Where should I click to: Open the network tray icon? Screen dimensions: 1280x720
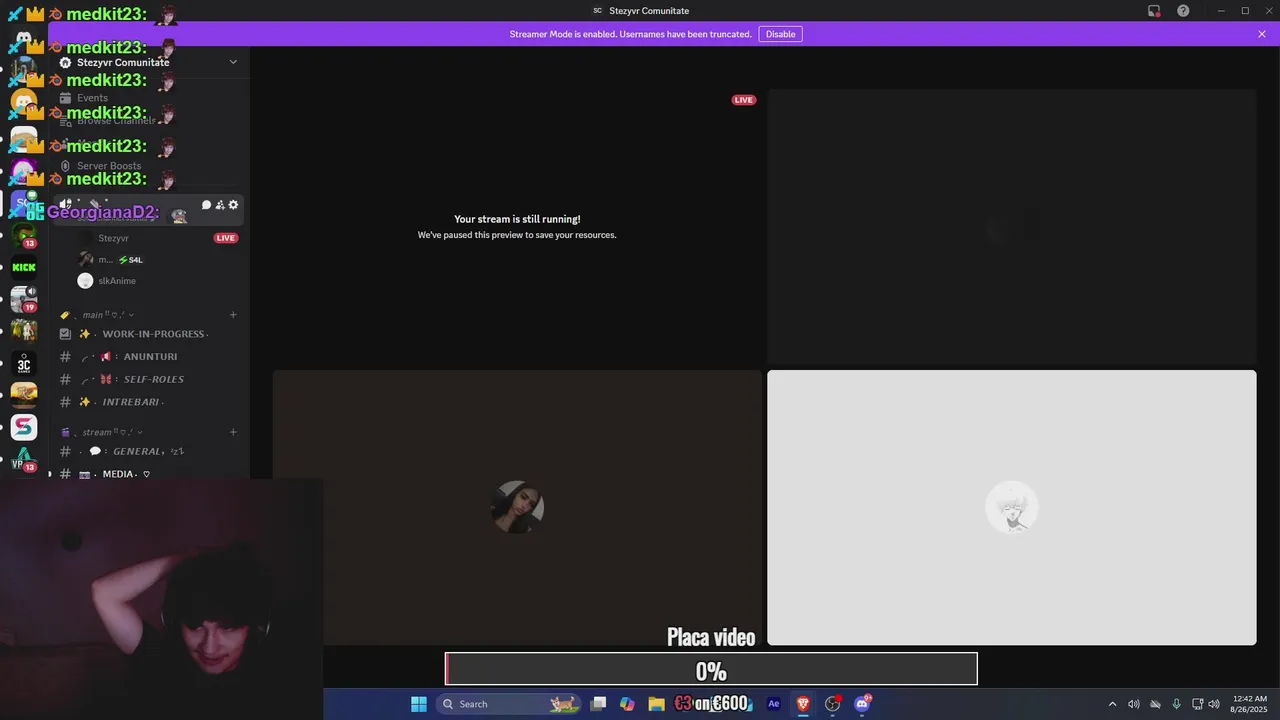(x=1198, y=704)
